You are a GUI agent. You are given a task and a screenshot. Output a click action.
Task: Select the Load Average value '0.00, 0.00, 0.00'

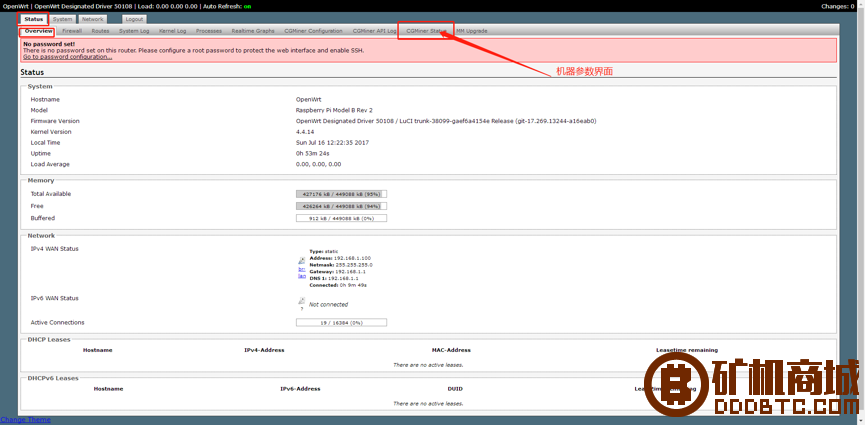tap(318, 164)
